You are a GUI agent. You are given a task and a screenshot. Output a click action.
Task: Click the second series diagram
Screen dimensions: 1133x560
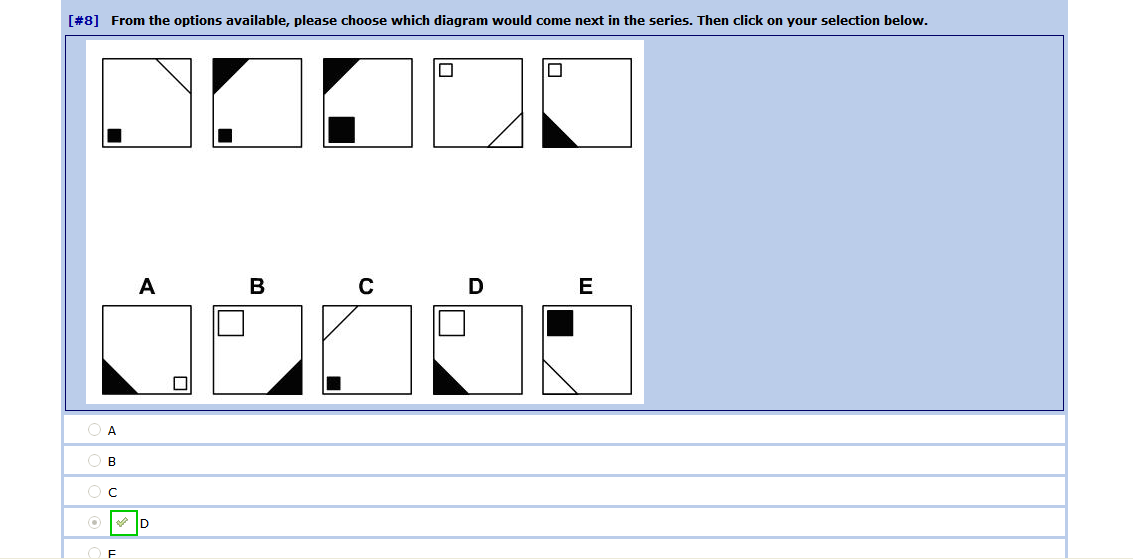click(257, 103)
